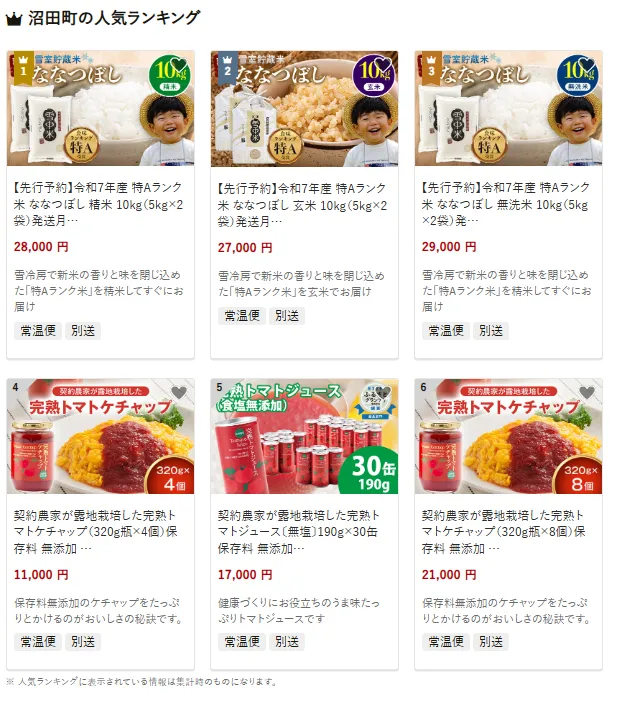Toggle heart on rank 2 brown rice
The height and width of the screenshot is (709, 624).
(x=383, y=64)
